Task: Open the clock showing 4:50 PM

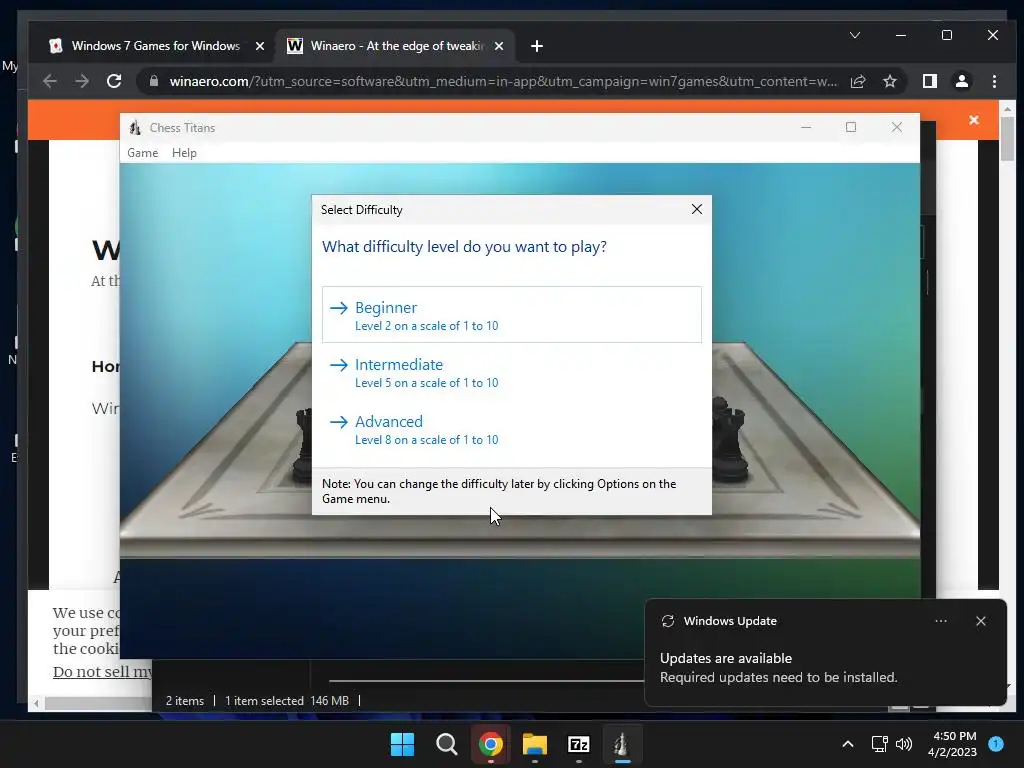Action: tap(952, 744)
